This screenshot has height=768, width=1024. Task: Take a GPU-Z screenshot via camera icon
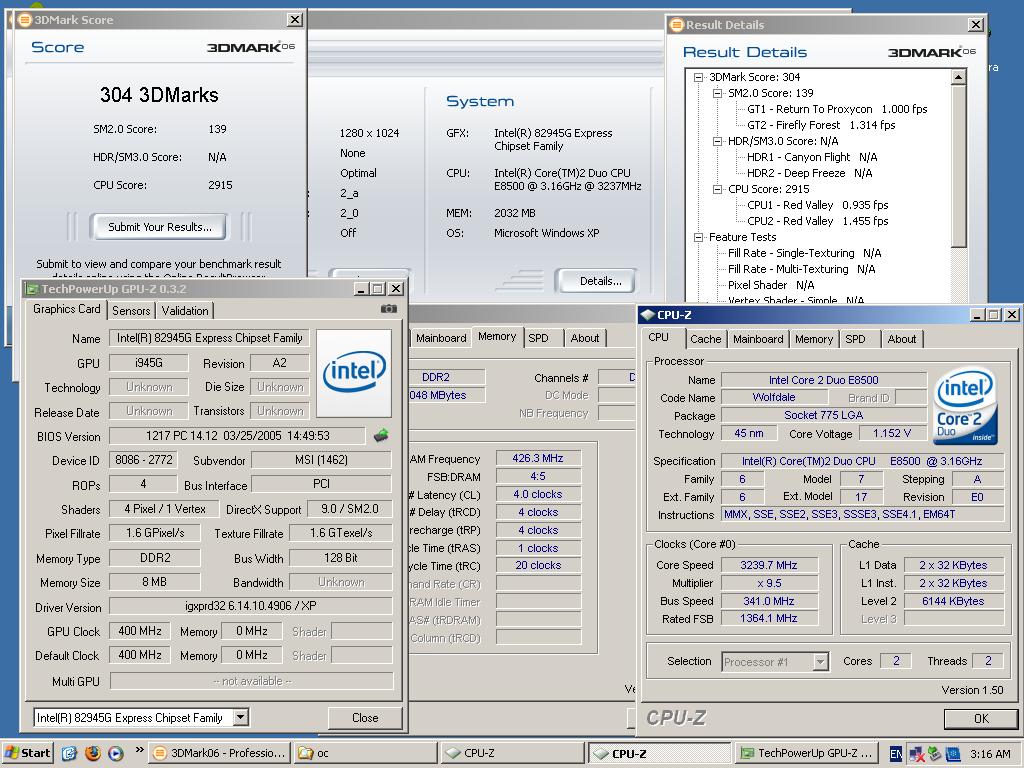click(389, 309)
